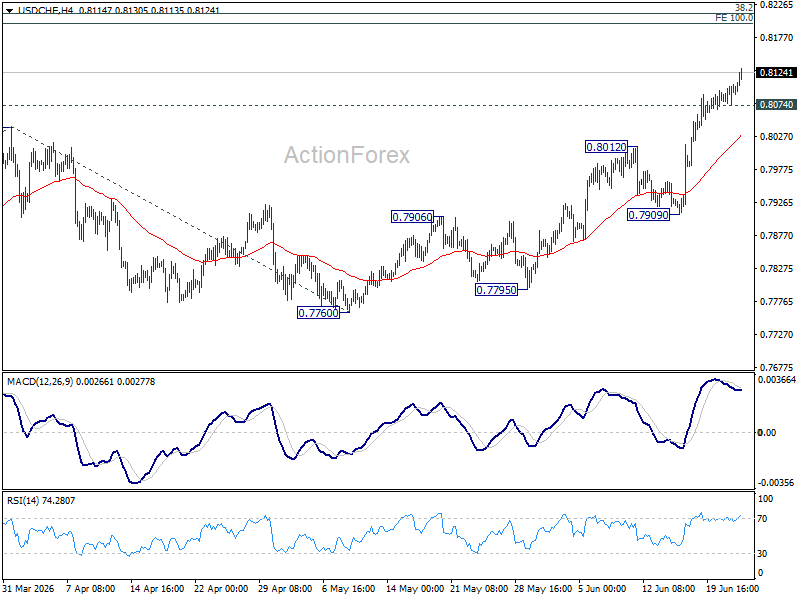
Task: Click the RSI 70 level label
Action: [x=762, y=519]
